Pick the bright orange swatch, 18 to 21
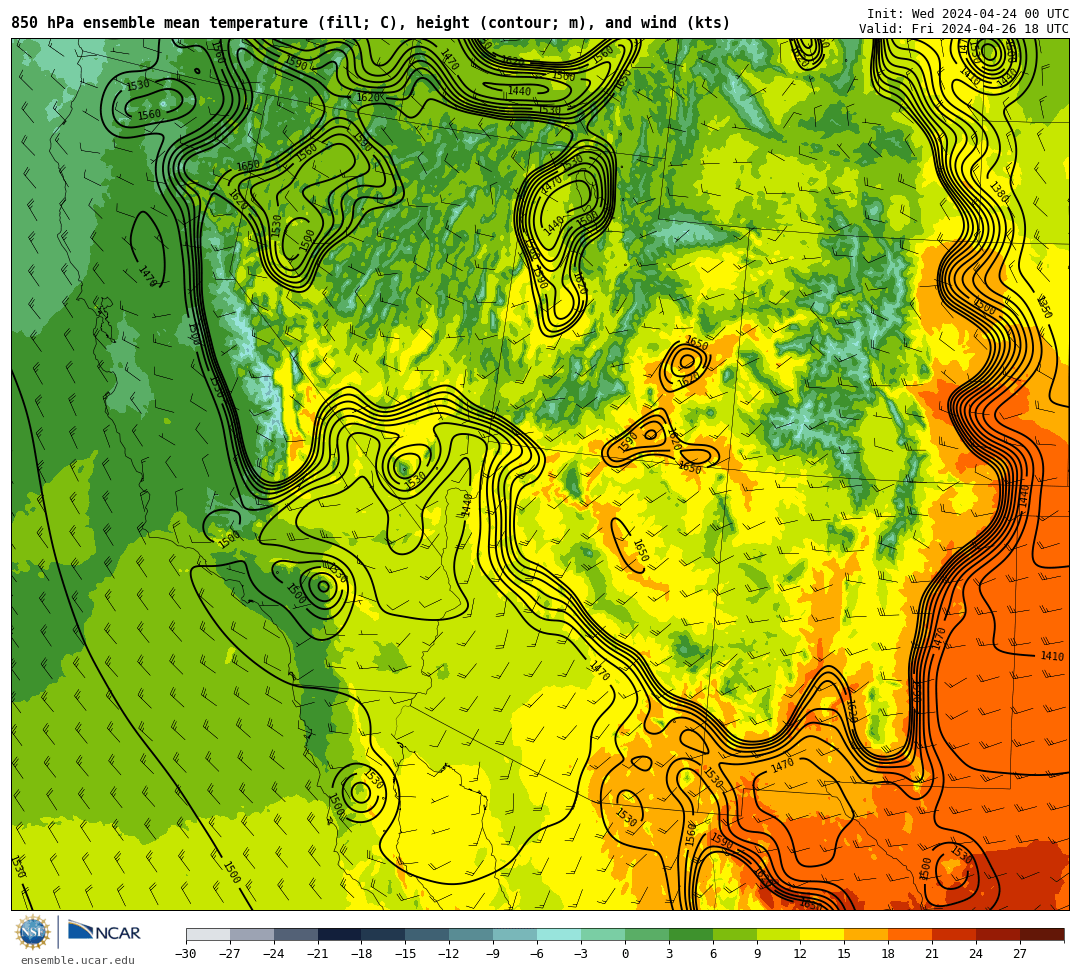The width and height of the screenshot is (1080, 973). (911, 934)
